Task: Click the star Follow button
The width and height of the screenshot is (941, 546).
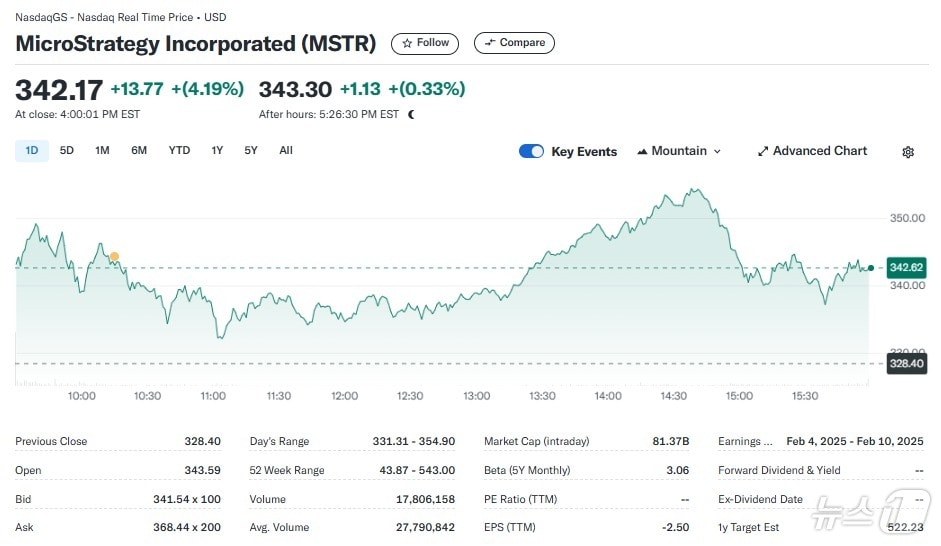Action: point(425,43)
